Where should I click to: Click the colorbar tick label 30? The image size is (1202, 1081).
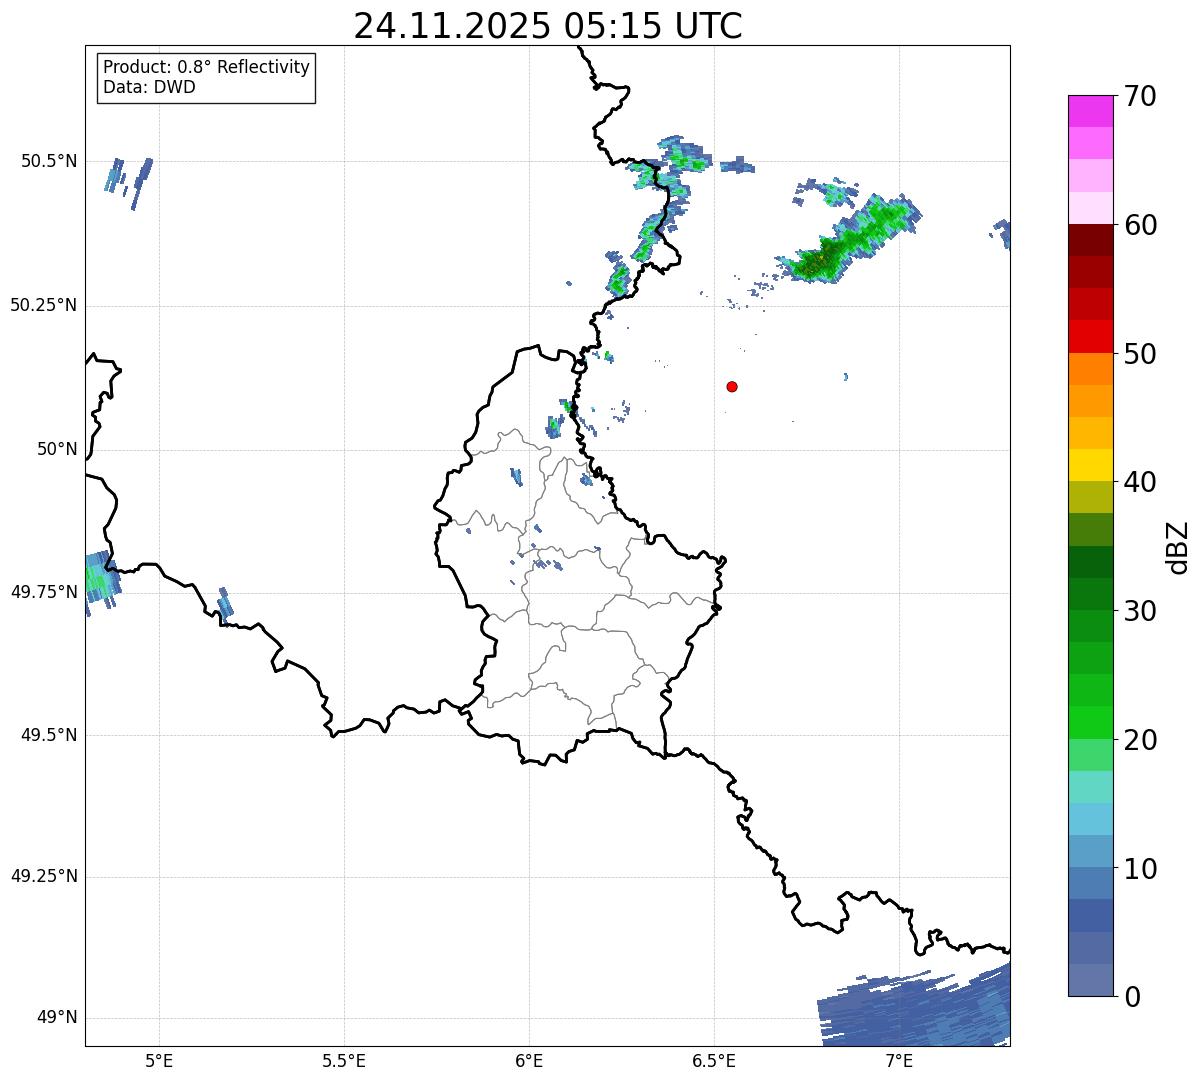point(1139,611)
